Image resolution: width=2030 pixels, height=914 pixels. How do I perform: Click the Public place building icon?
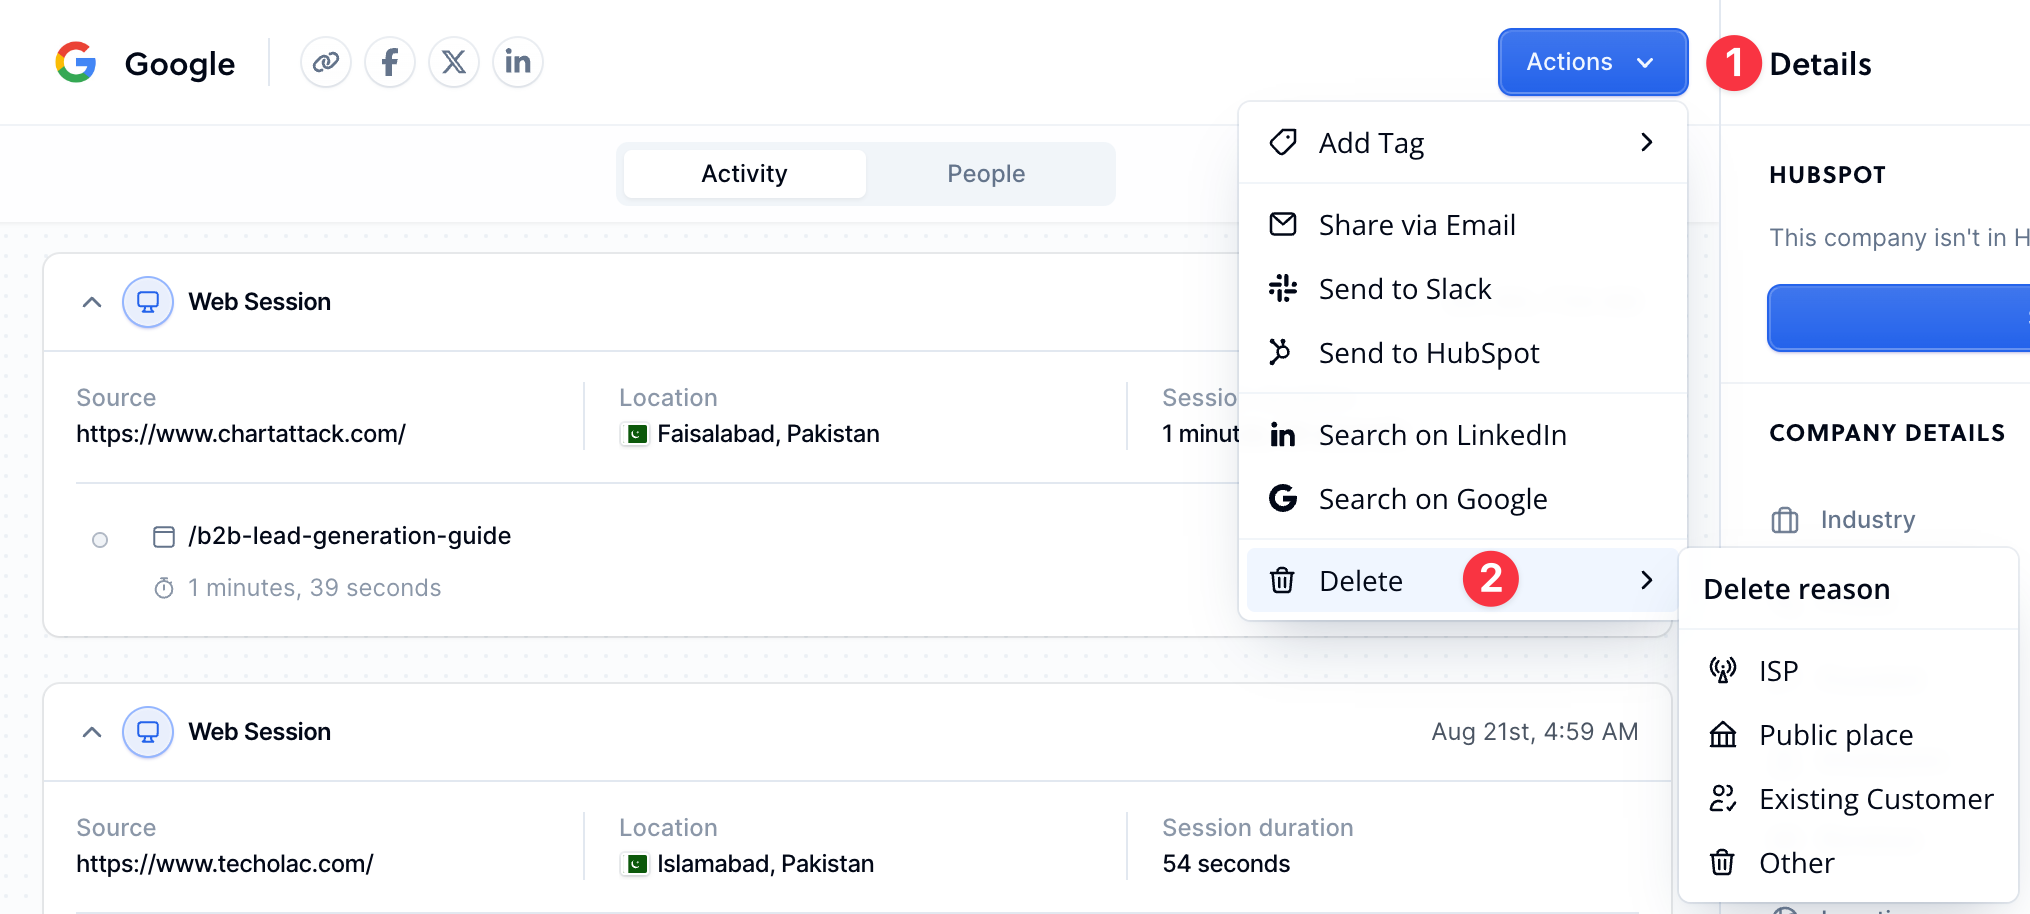(1723, 734)
